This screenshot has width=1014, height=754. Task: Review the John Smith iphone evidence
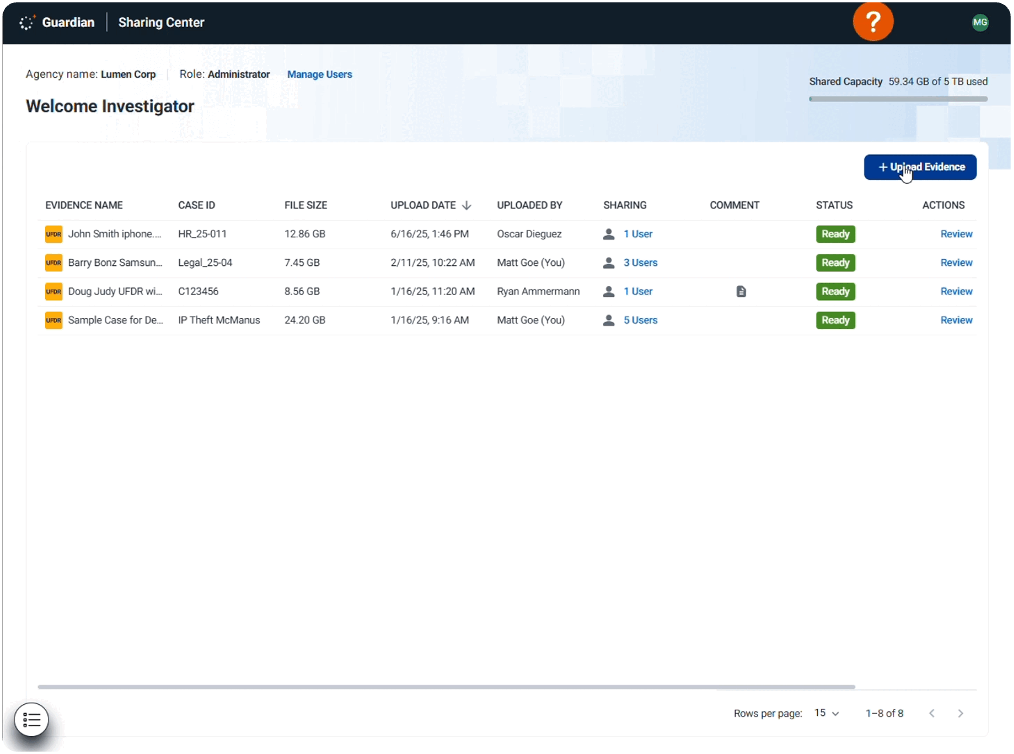[x=956, y=234]
